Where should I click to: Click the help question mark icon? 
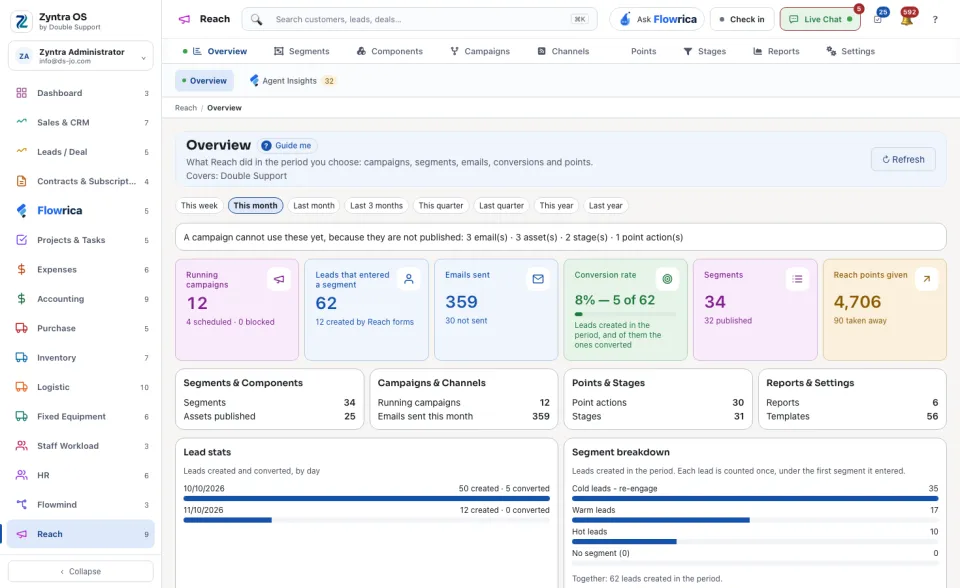coord(935,20)
